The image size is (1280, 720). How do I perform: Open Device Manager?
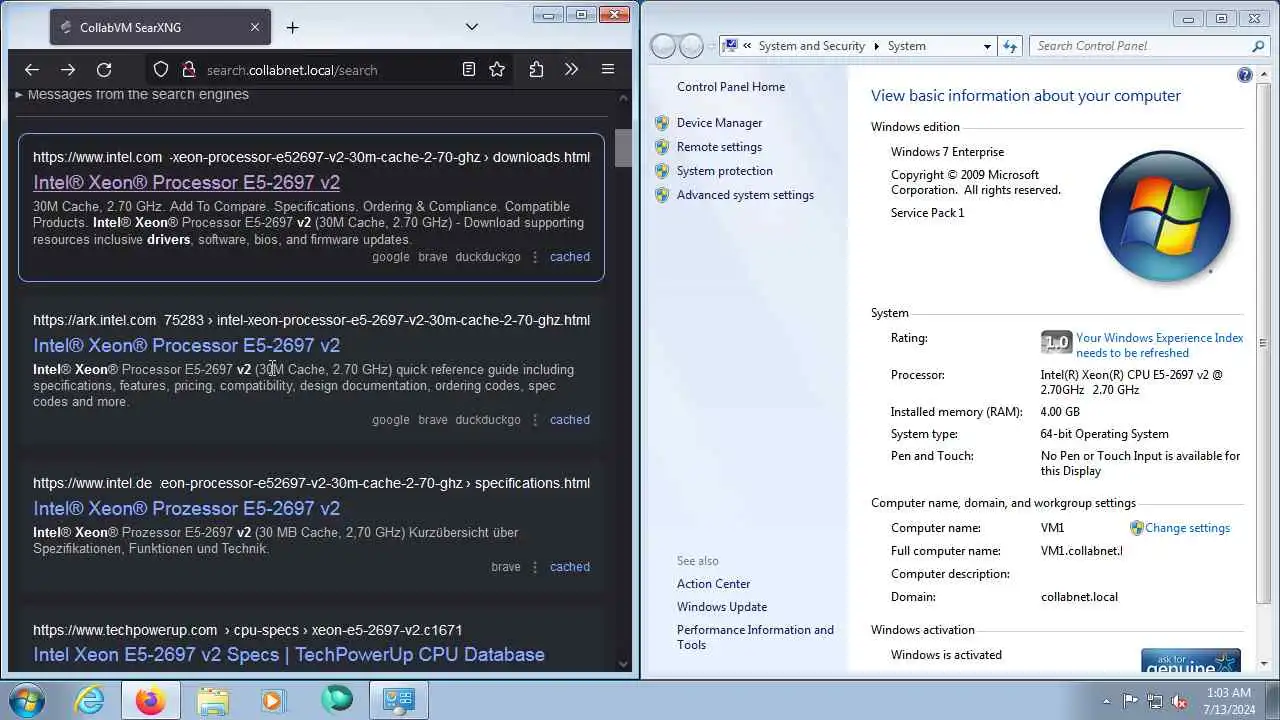coord(719,123)
